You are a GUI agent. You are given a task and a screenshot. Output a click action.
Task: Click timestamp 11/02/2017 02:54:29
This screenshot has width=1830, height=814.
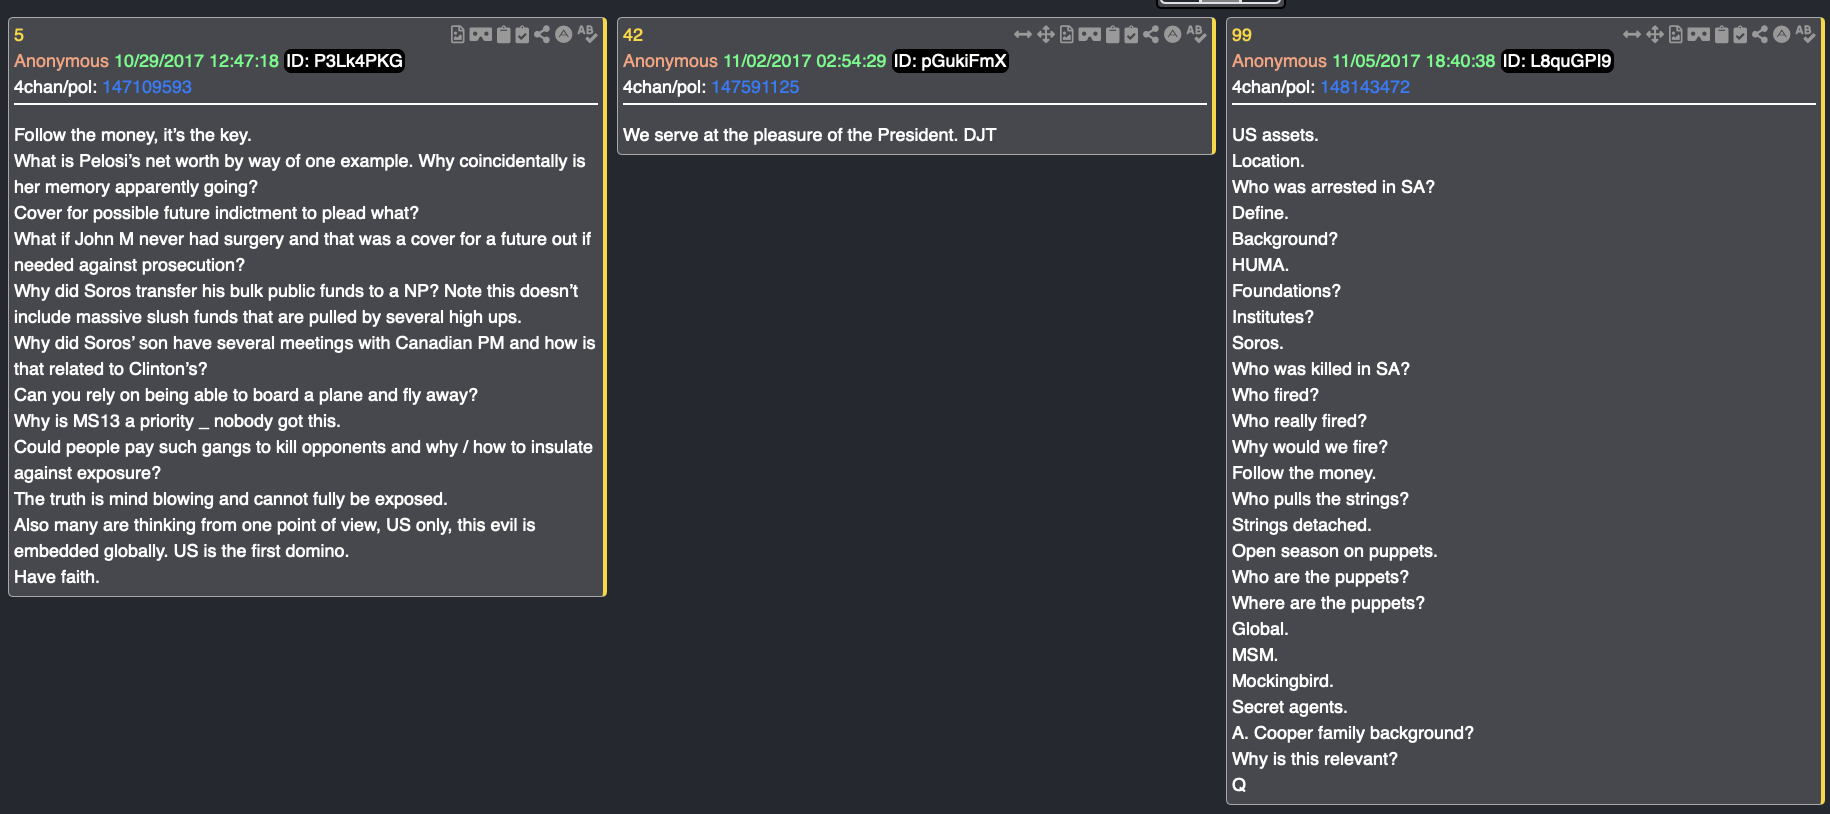coord(804,61)
